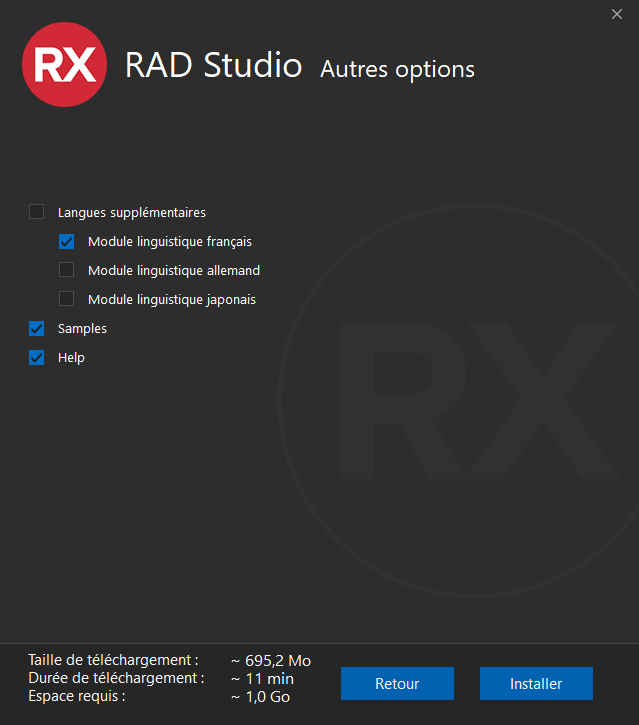Click the 11 min download duration value
639x725 pixels.
click(x=262, y=678)
